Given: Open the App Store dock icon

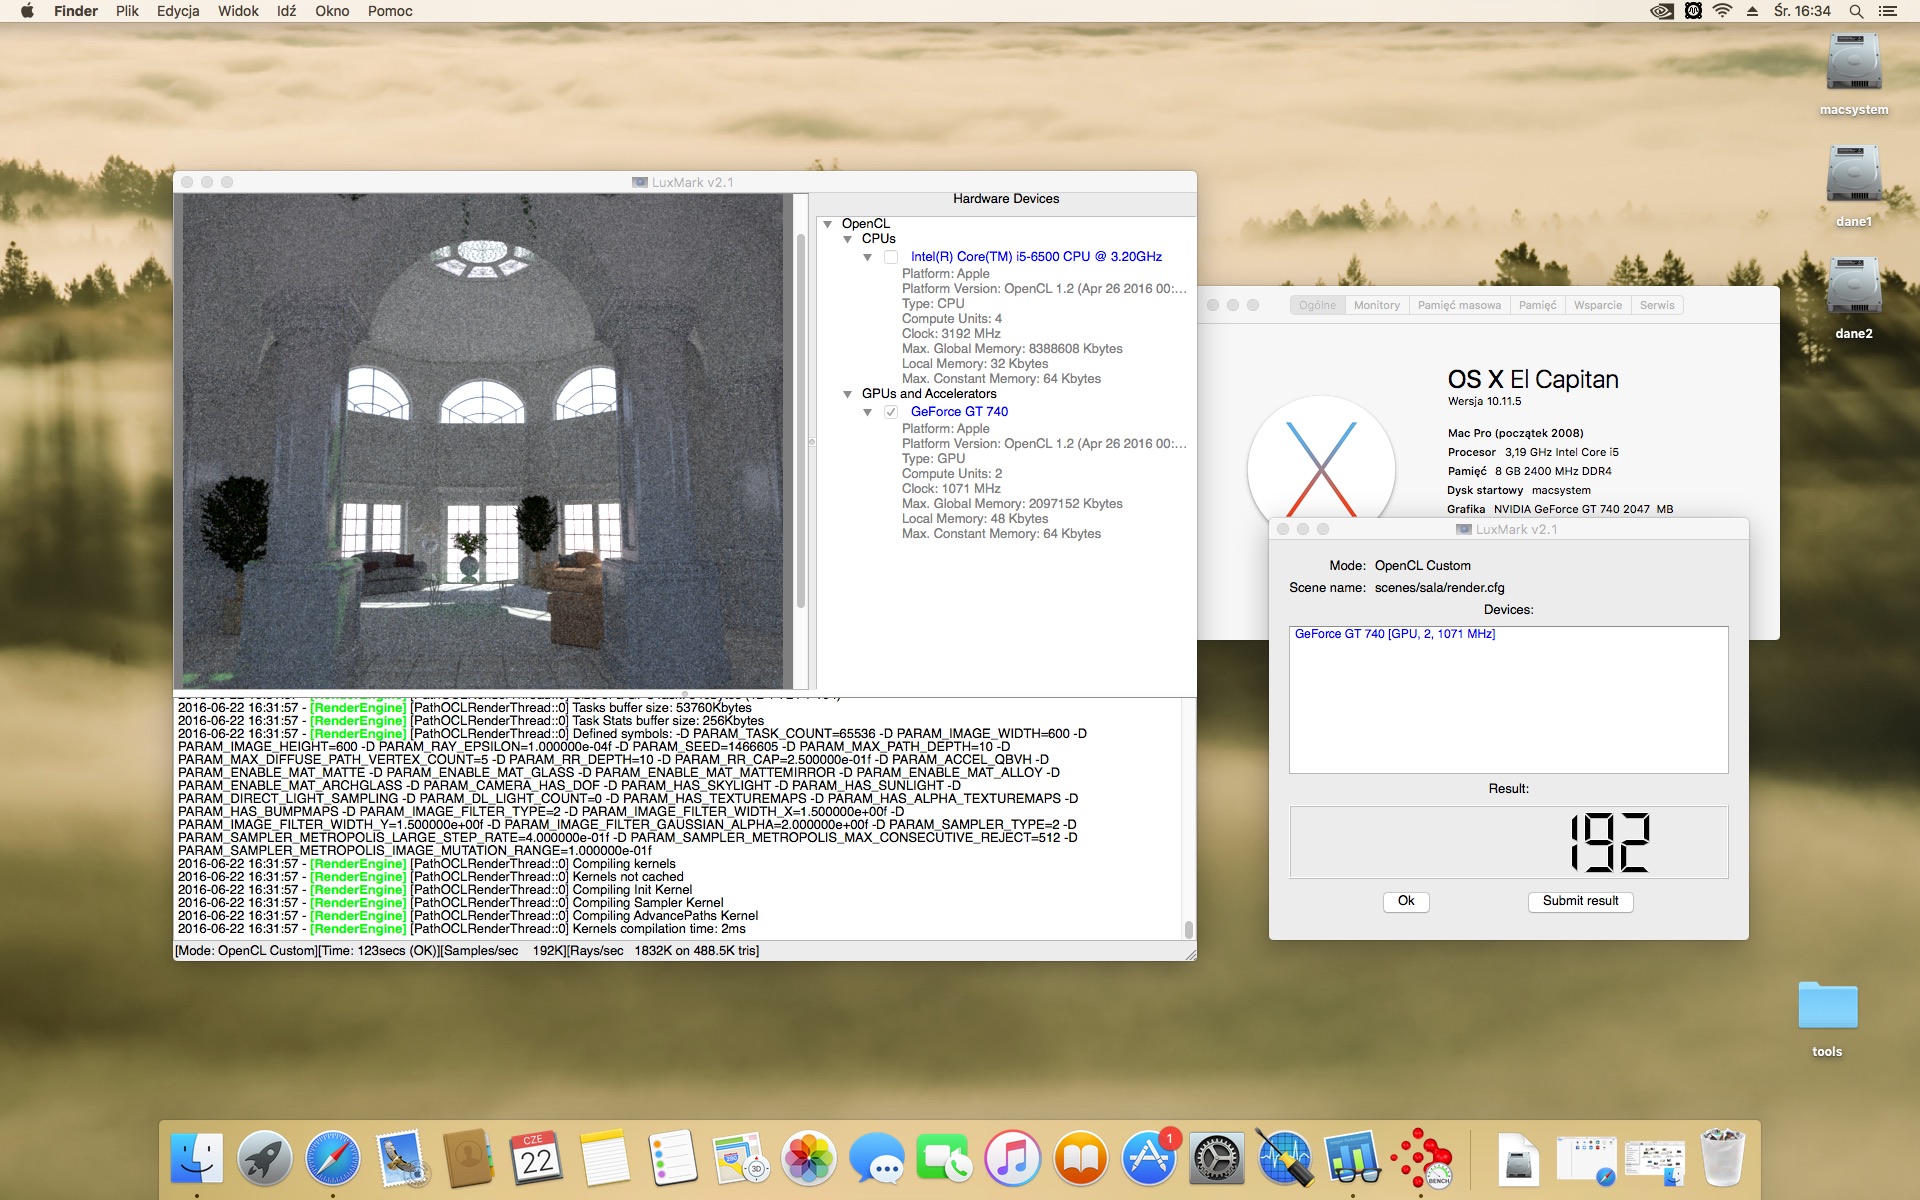Looking at the screenshot, I should (x=1148, y=1159).
